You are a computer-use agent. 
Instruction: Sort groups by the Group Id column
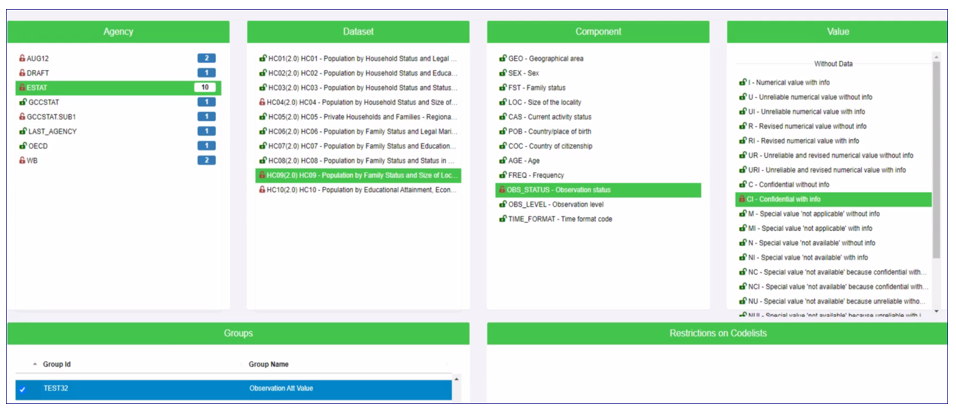(x=56, y=365)
